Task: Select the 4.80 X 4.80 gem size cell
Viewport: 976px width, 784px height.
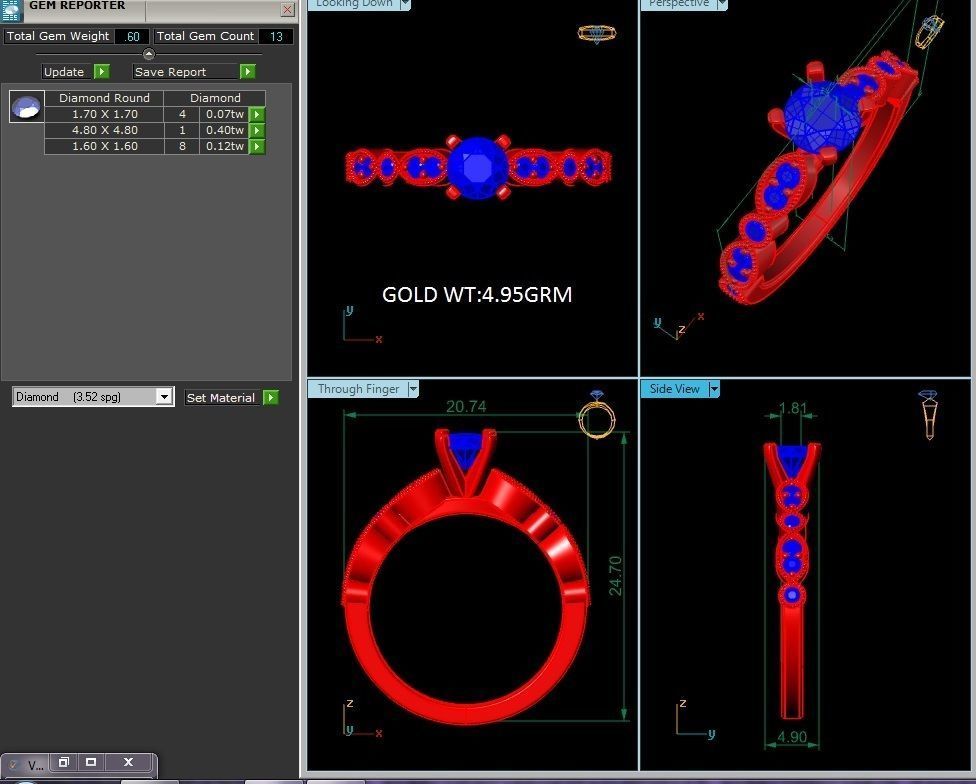Action: coord(105,131)
